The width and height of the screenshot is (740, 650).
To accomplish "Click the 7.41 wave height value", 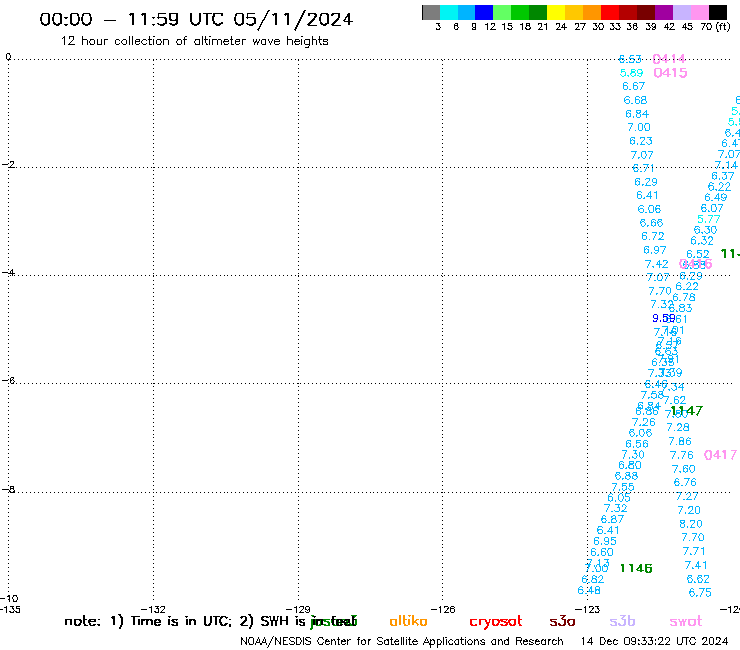I will [x=696, y=565].
